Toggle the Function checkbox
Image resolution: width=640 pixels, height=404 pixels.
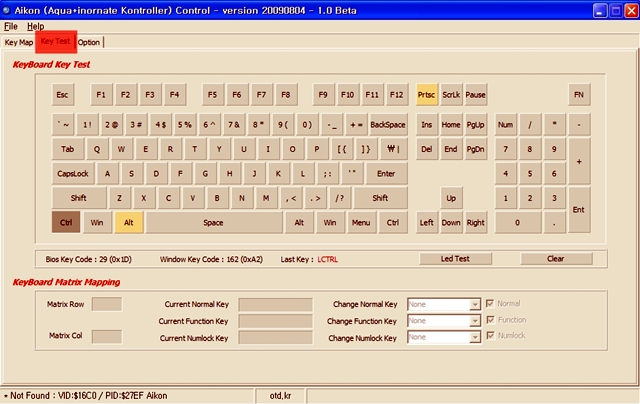(x=490, y=320)
